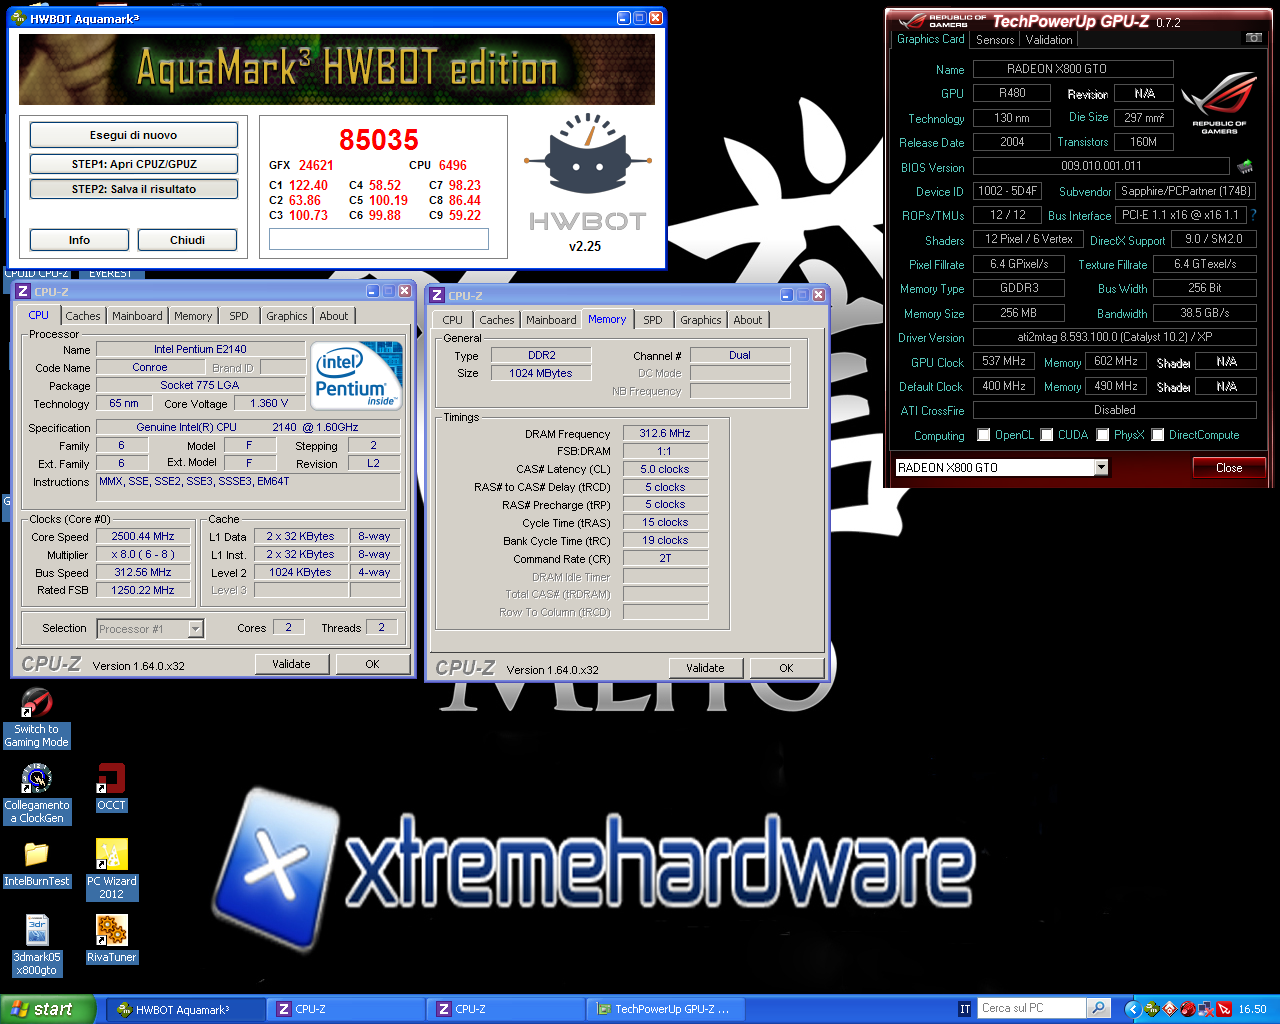Select the RivaTuner desktop shortcut
The image size is (1280, 1024).
(x=111, y=939)
